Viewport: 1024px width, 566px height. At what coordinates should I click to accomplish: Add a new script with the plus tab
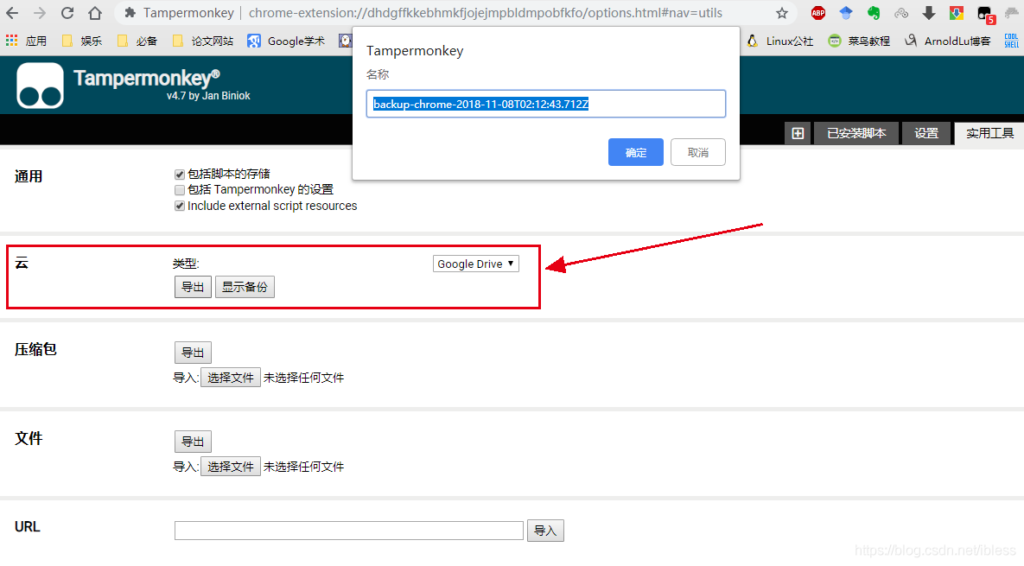pyautogui.click(x=797, y=133)
